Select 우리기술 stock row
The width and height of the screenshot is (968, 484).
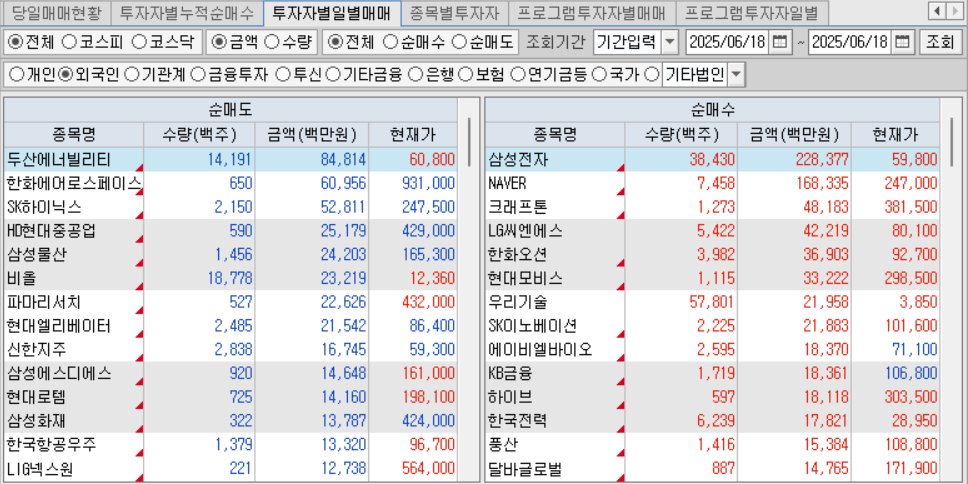coord(713,302)
